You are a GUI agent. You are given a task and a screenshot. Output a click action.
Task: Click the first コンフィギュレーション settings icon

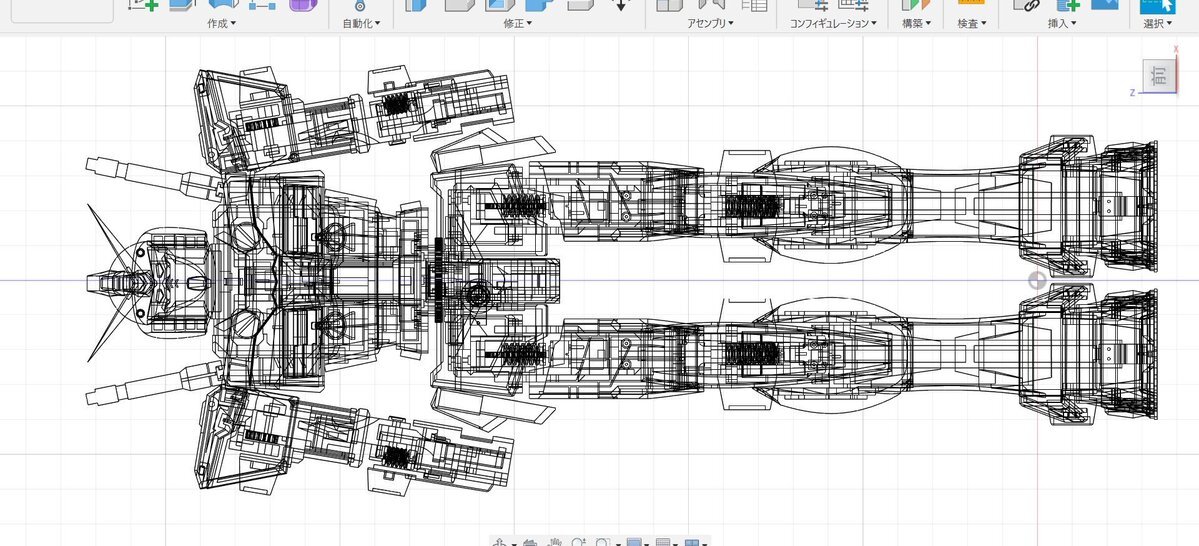click(812, 4)
